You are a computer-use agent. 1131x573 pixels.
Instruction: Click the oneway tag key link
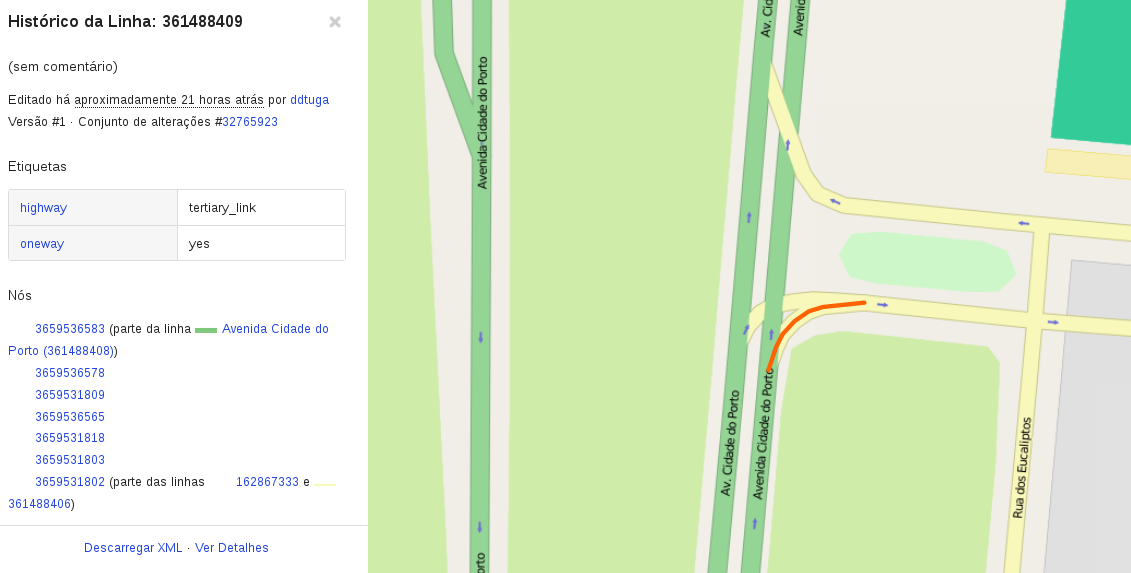(42, 244)
